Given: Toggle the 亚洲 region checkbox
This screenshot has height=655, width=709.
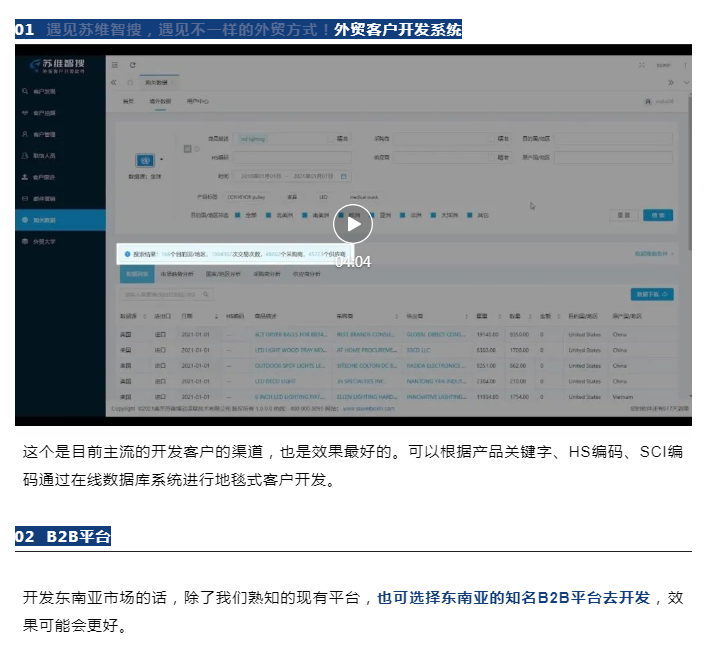Looking at the screenshot, I should pyautogui.click(x=373, y=215).
